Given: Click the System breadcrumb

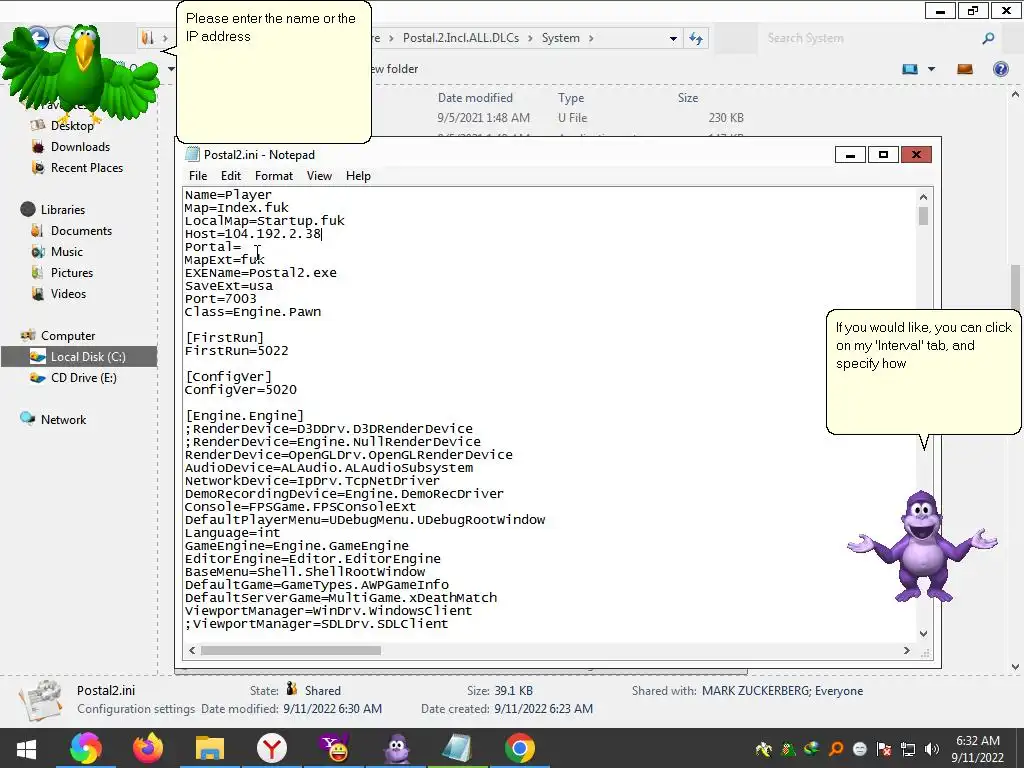Looking at the screenshot, I should coord(560,39).
